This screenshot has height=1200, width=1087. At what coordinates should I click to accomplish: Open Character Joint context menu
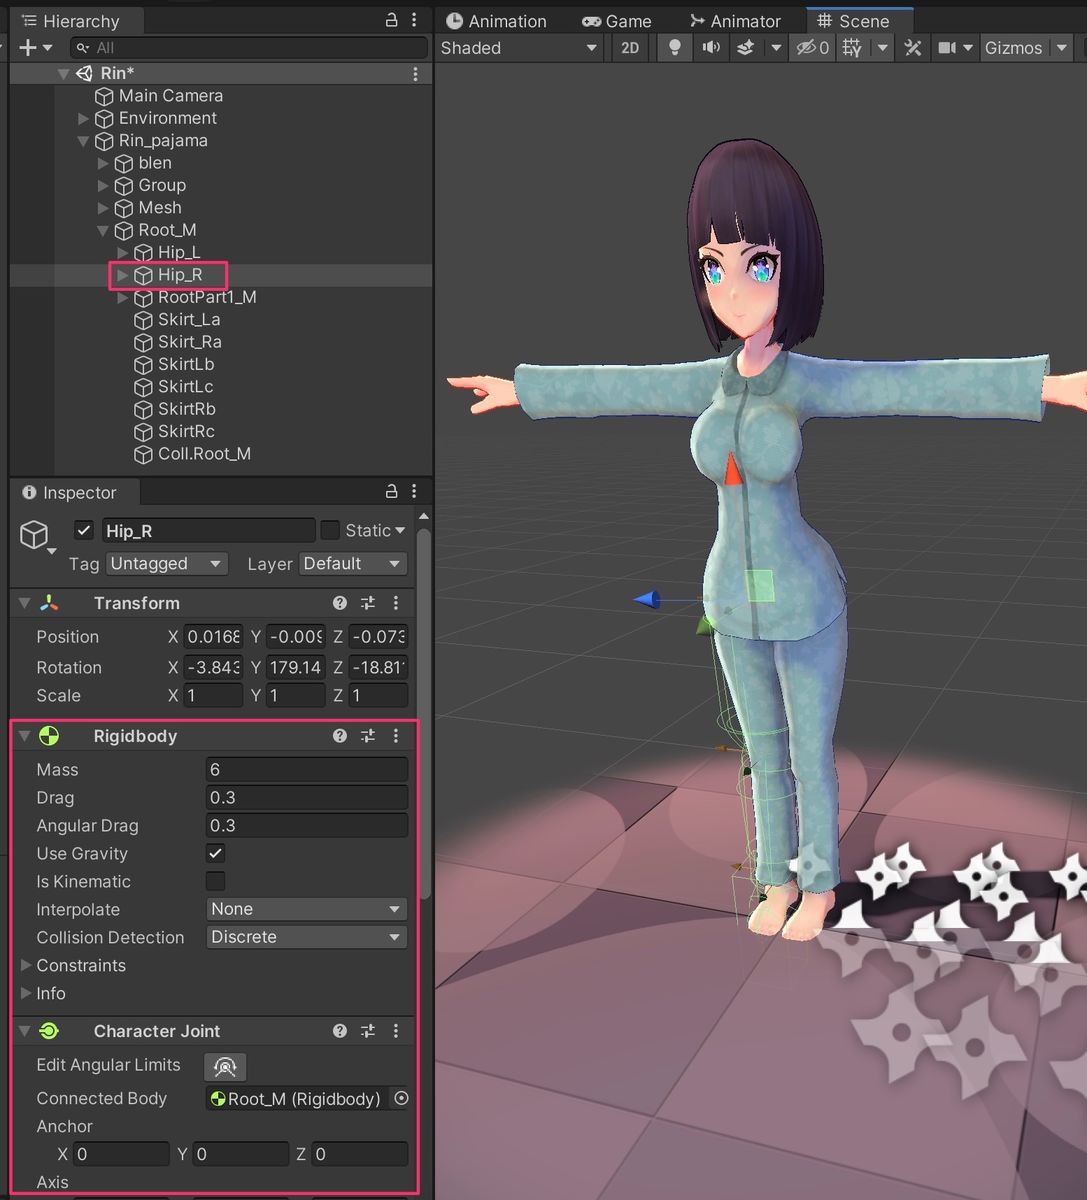point(396,1031)
